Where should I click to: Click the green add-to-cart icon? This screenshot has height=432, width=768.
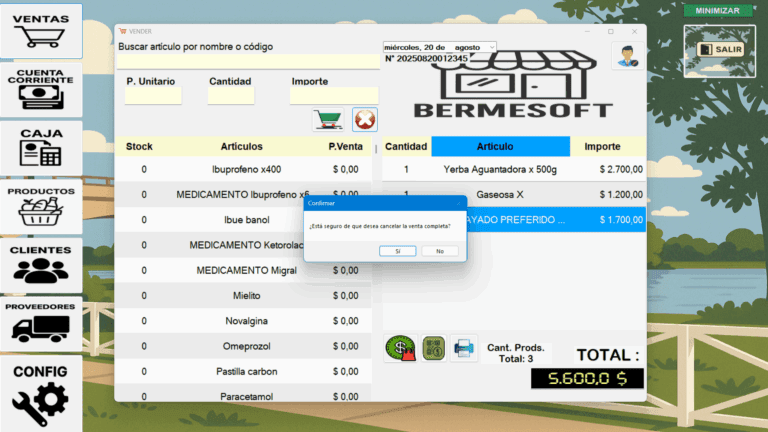pos(327,120)
